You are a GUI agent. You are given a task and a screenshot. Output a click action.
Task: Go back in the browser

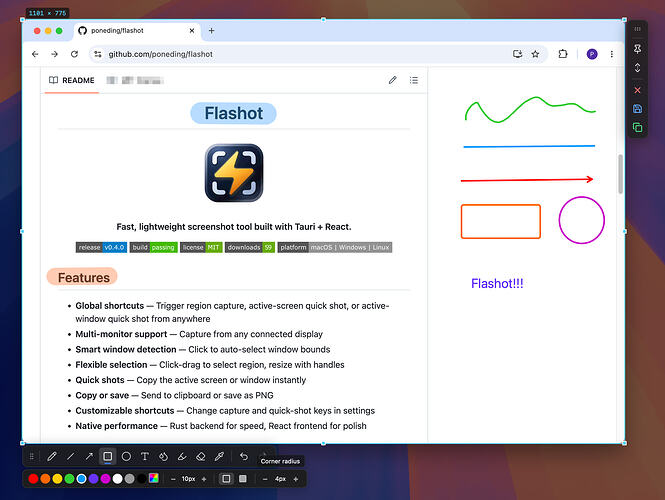[35, 54]
